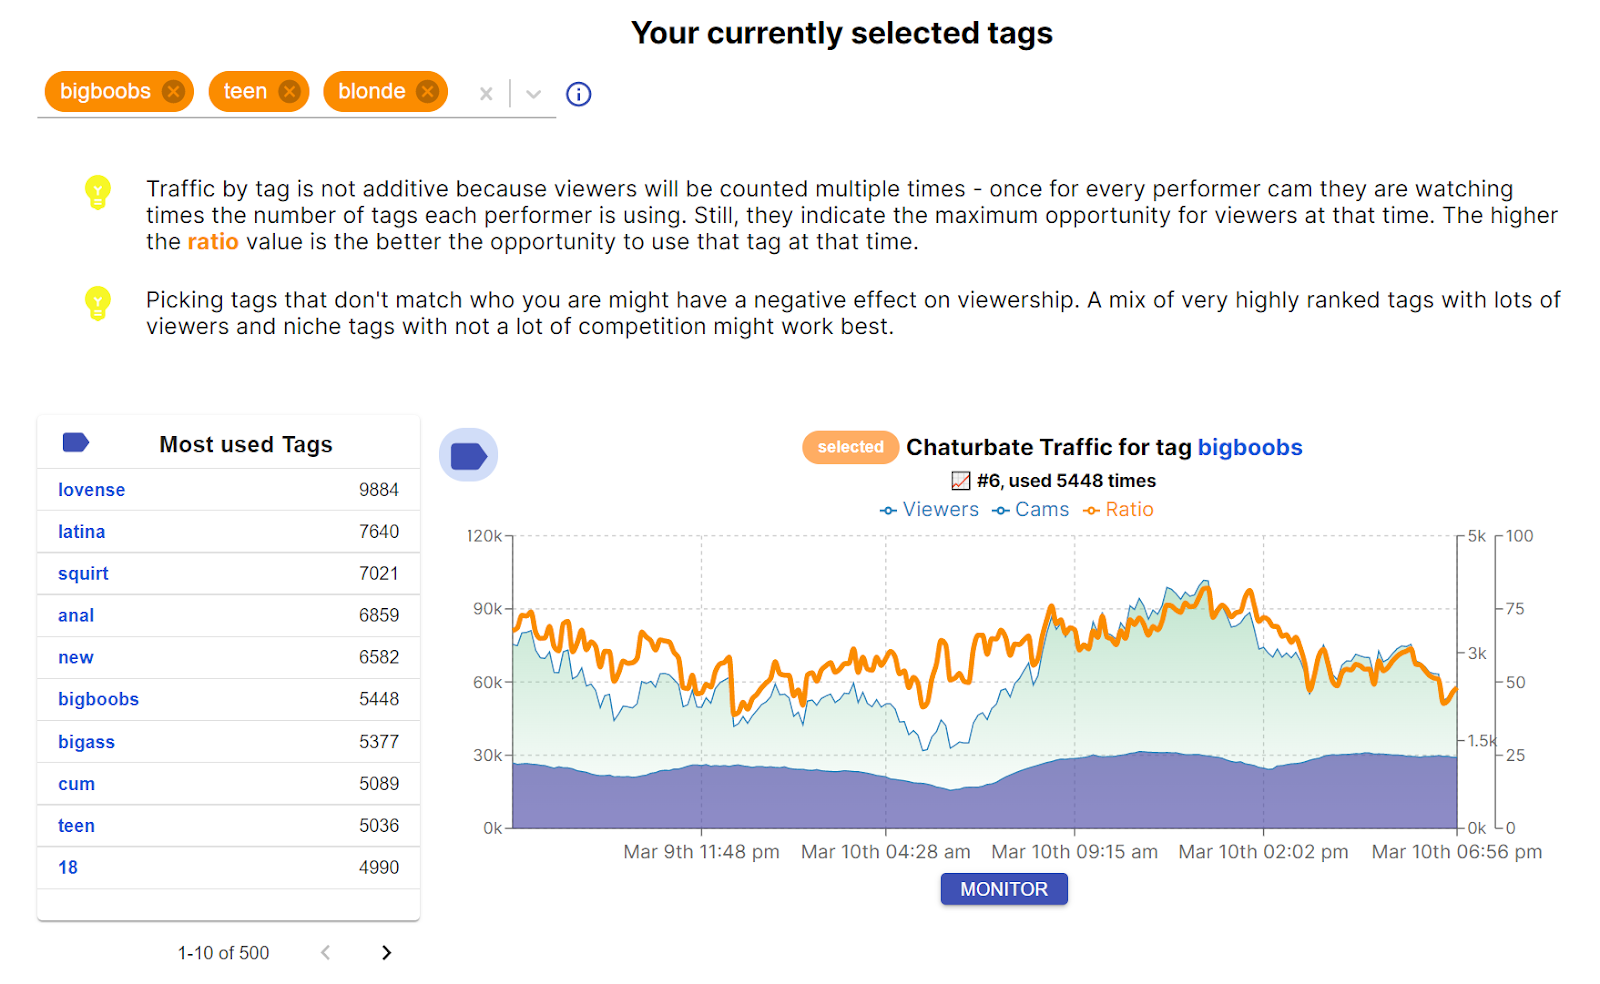The width and height of the screenshot is (1600, 984).
Task: Open the cum tag link
Action: [76, 784]
